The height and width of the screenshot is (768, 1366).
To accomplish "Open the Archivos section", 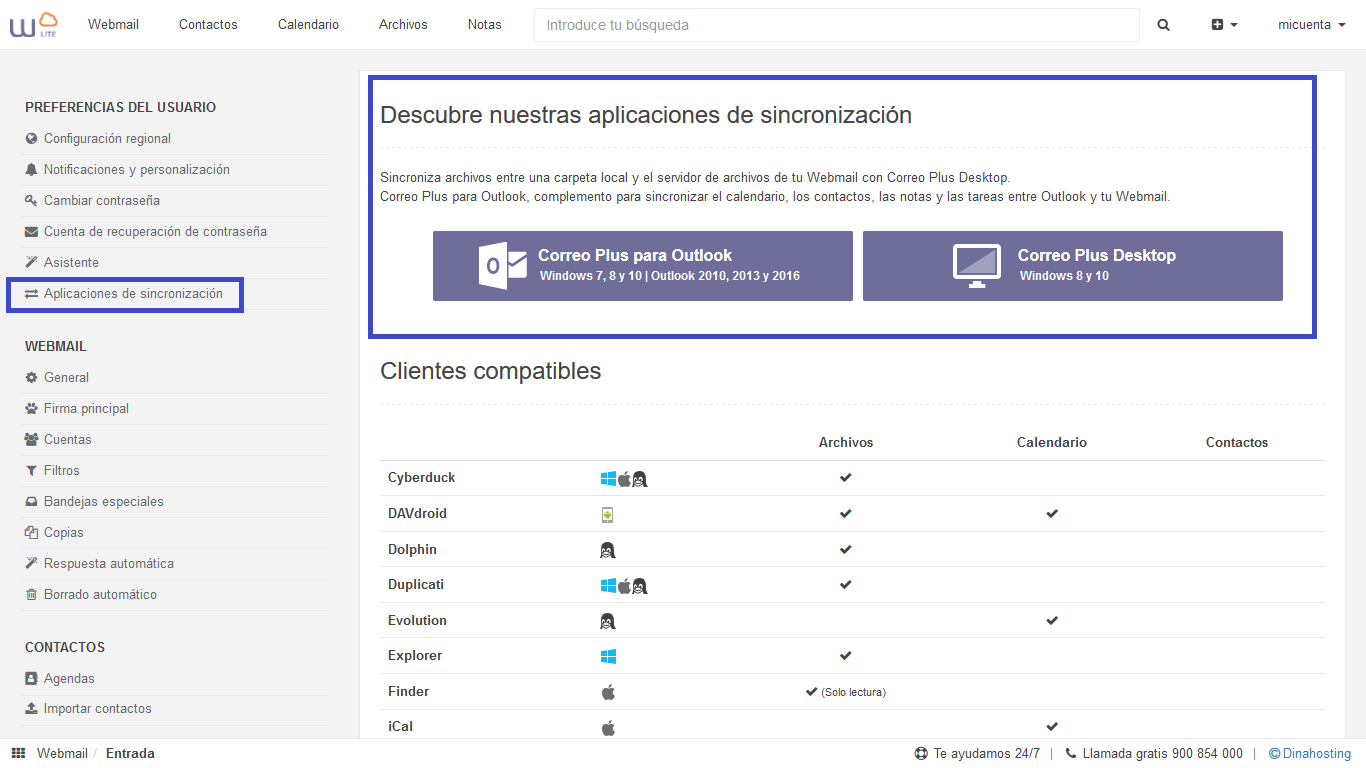I will (x=403, y=25).
